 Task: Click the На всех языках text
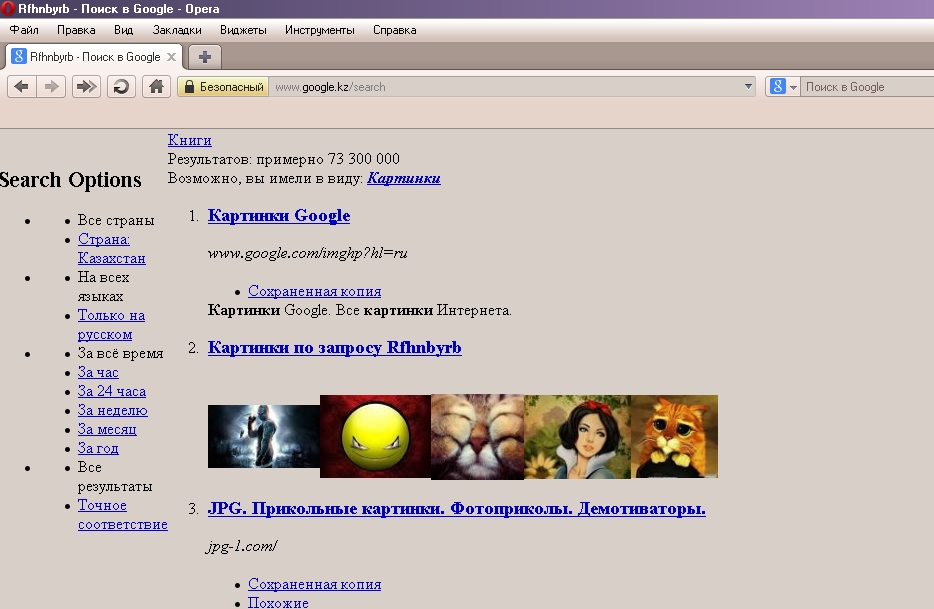(x=104, y=287)
